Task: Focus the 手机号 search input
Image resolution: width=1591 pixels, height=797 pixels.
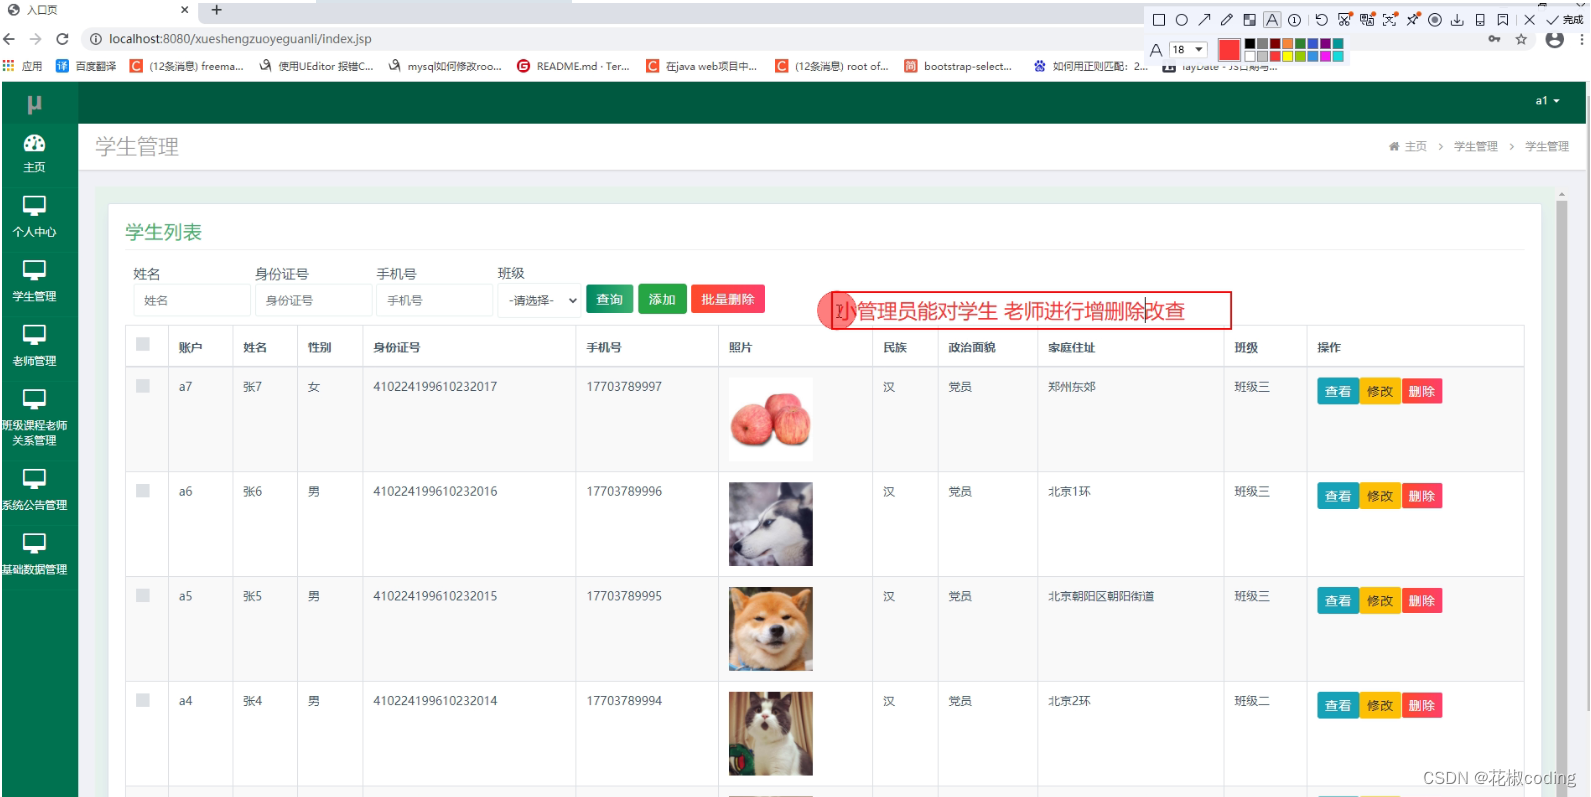Action: [x=435, y=300]
